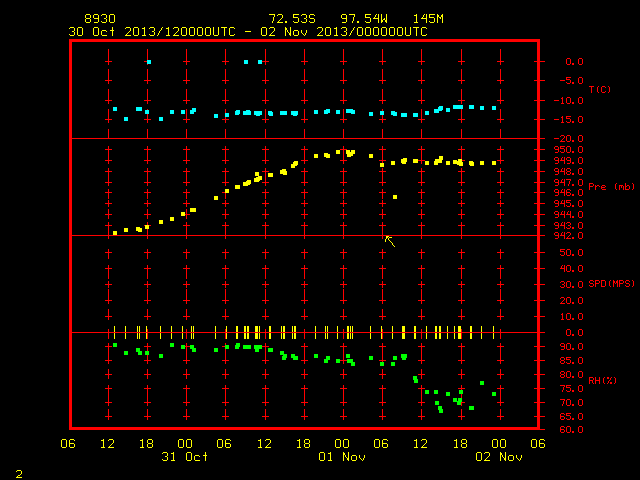Click the 60.0 humidity scale value
640x480 pixels.
click(x=571, y=429)
